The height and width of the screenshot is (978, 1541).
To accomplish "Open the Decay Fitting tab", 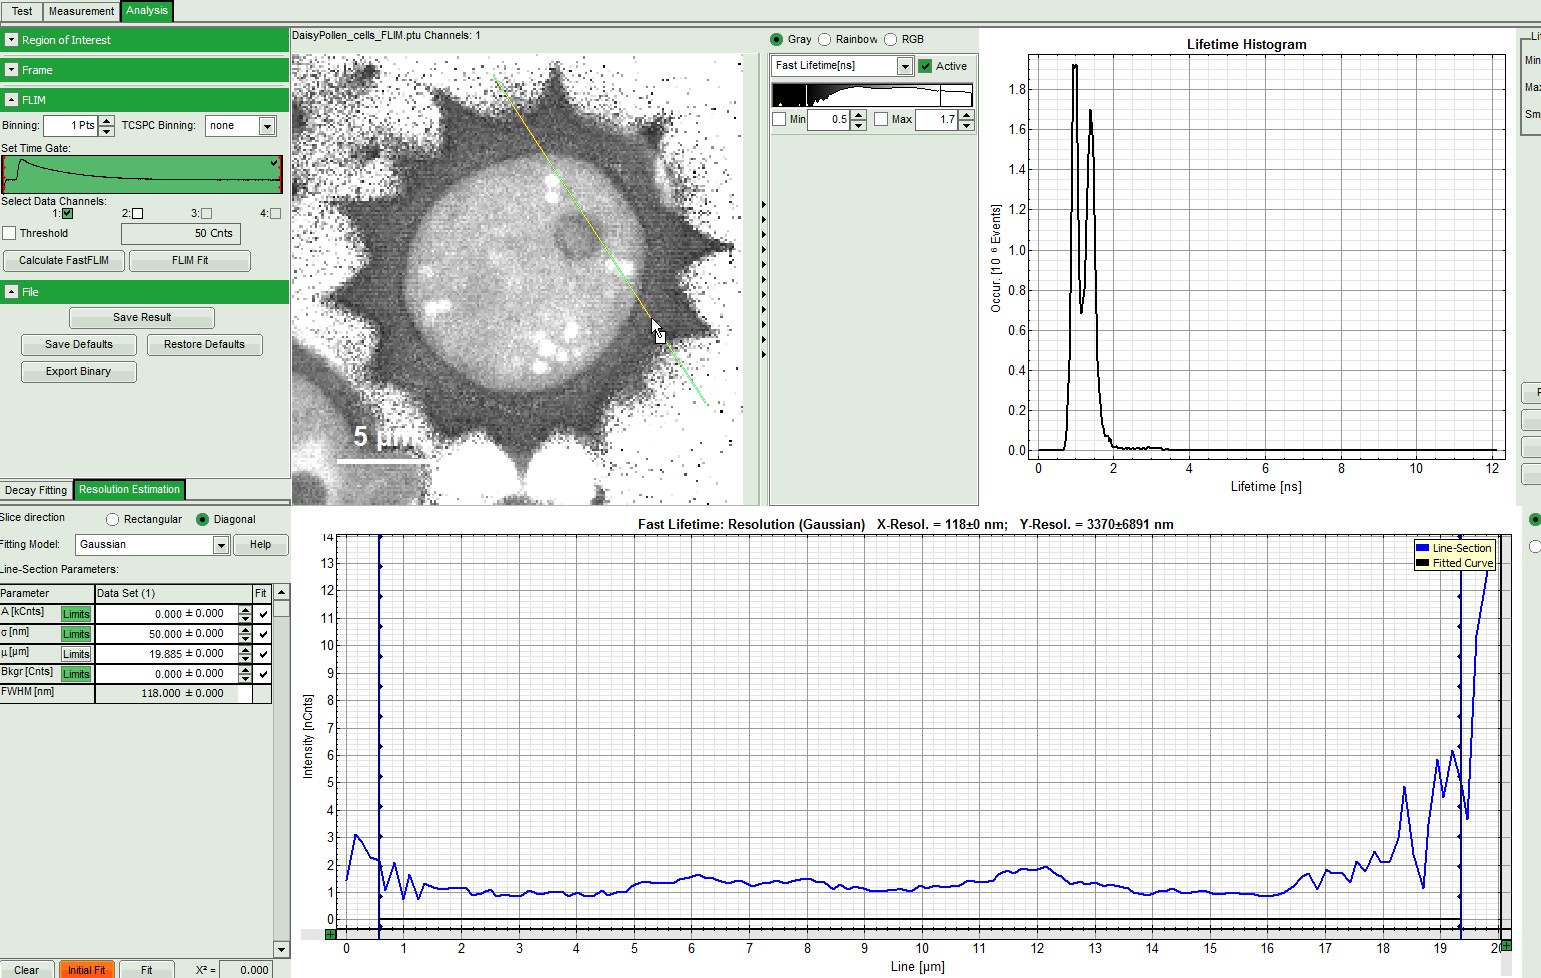I will [x=36, y=490].
